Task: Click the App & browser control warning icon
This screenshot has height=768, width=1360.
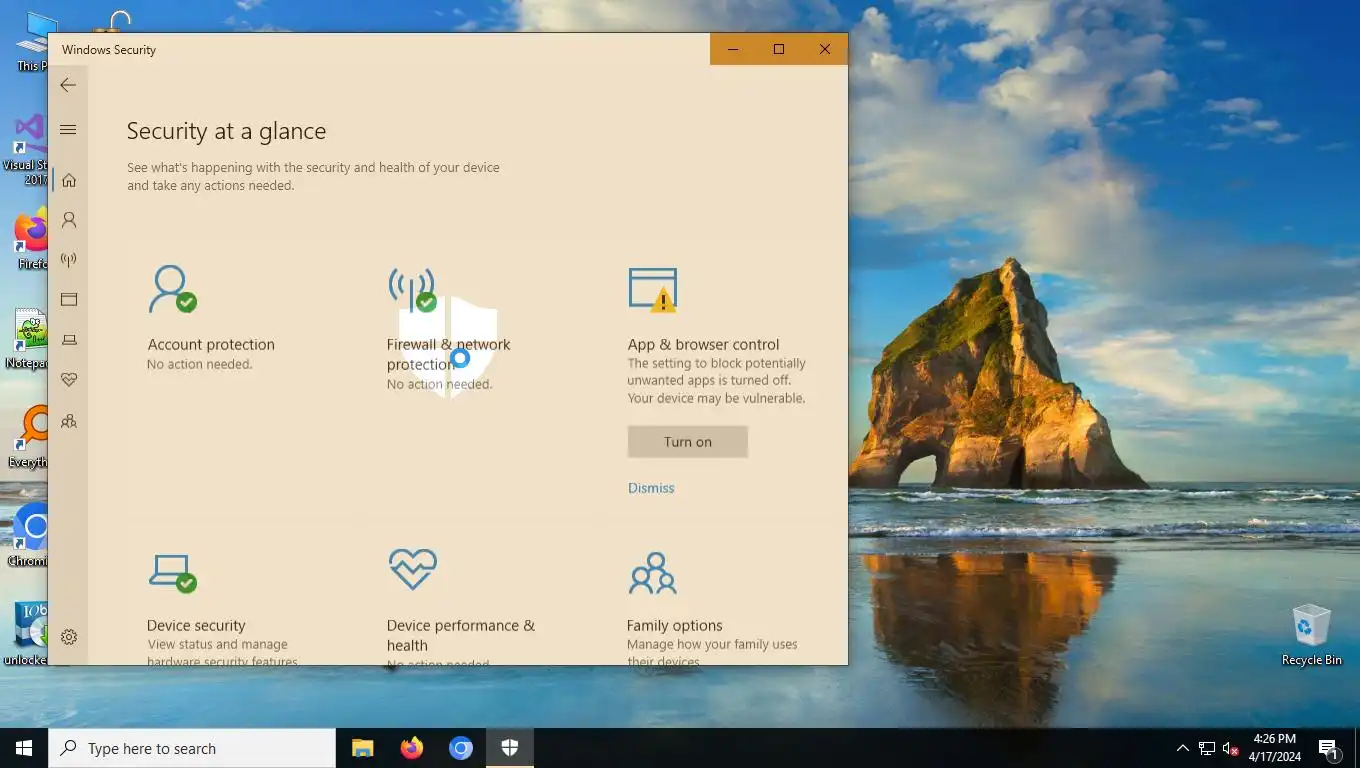Action: click(x=653, y=289)
